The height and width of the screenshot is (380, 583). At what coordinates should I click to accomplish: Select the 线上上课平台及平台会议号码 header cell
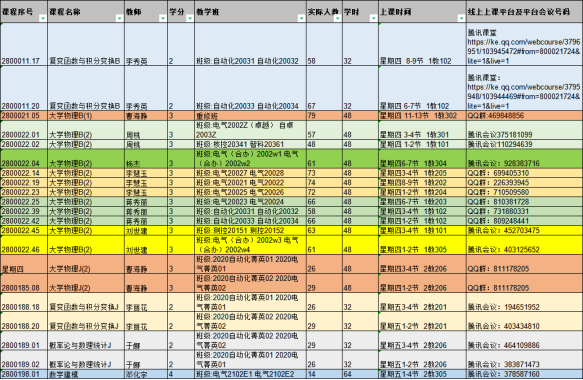coord(524,12)
